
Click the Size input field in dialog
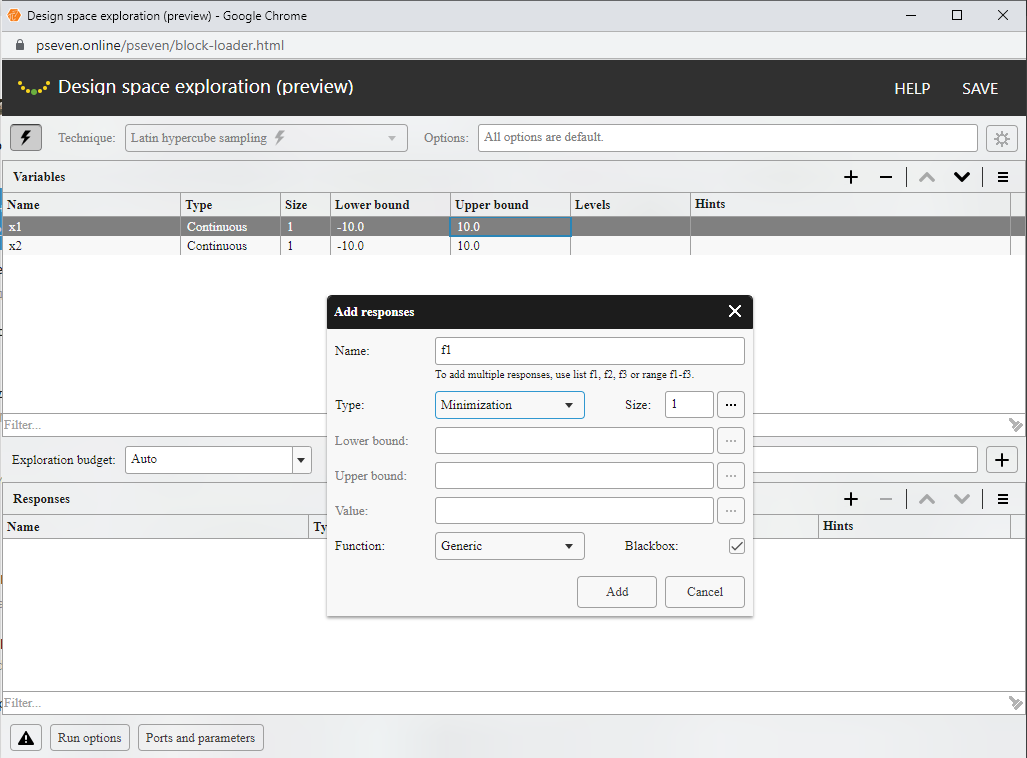pyautogui.click(x=689, y=405)
